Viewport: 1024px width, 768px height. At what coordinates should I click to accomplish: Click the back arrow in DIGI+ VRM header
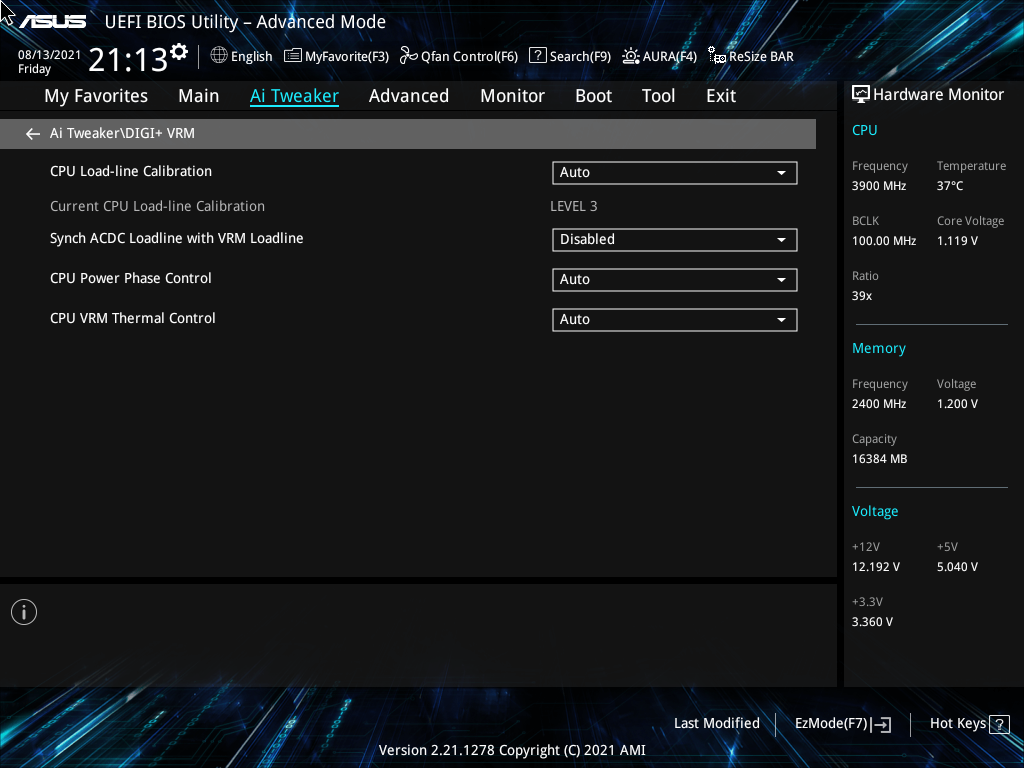33,134
